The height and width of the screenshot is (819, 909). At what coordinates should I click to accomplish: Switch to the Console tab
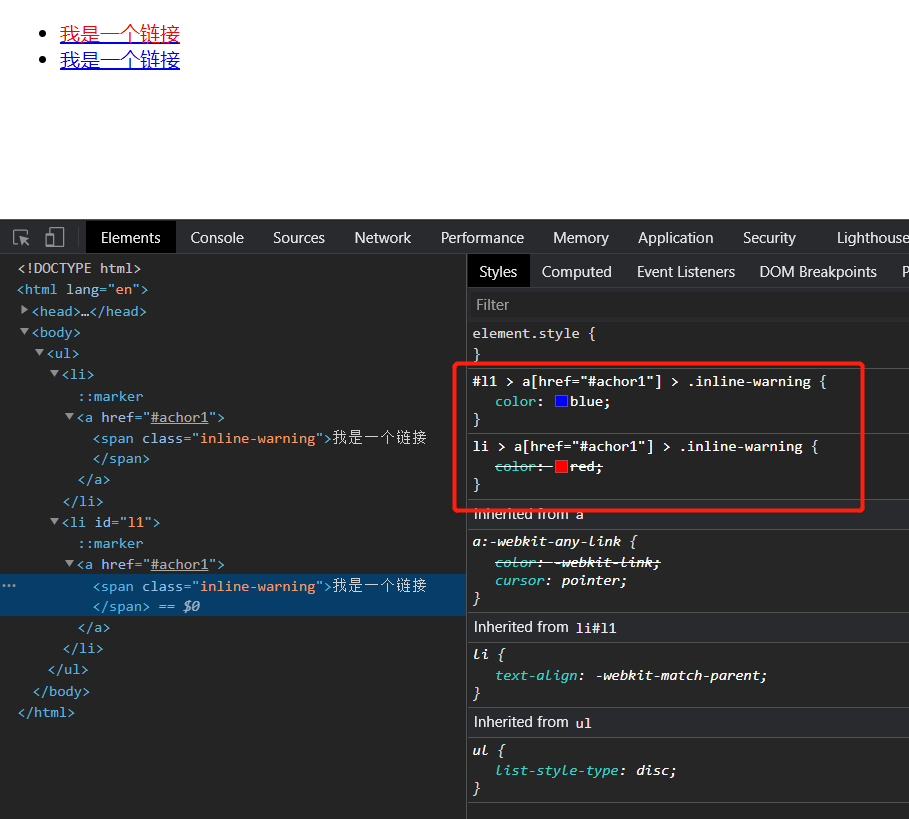coord(217,238)
